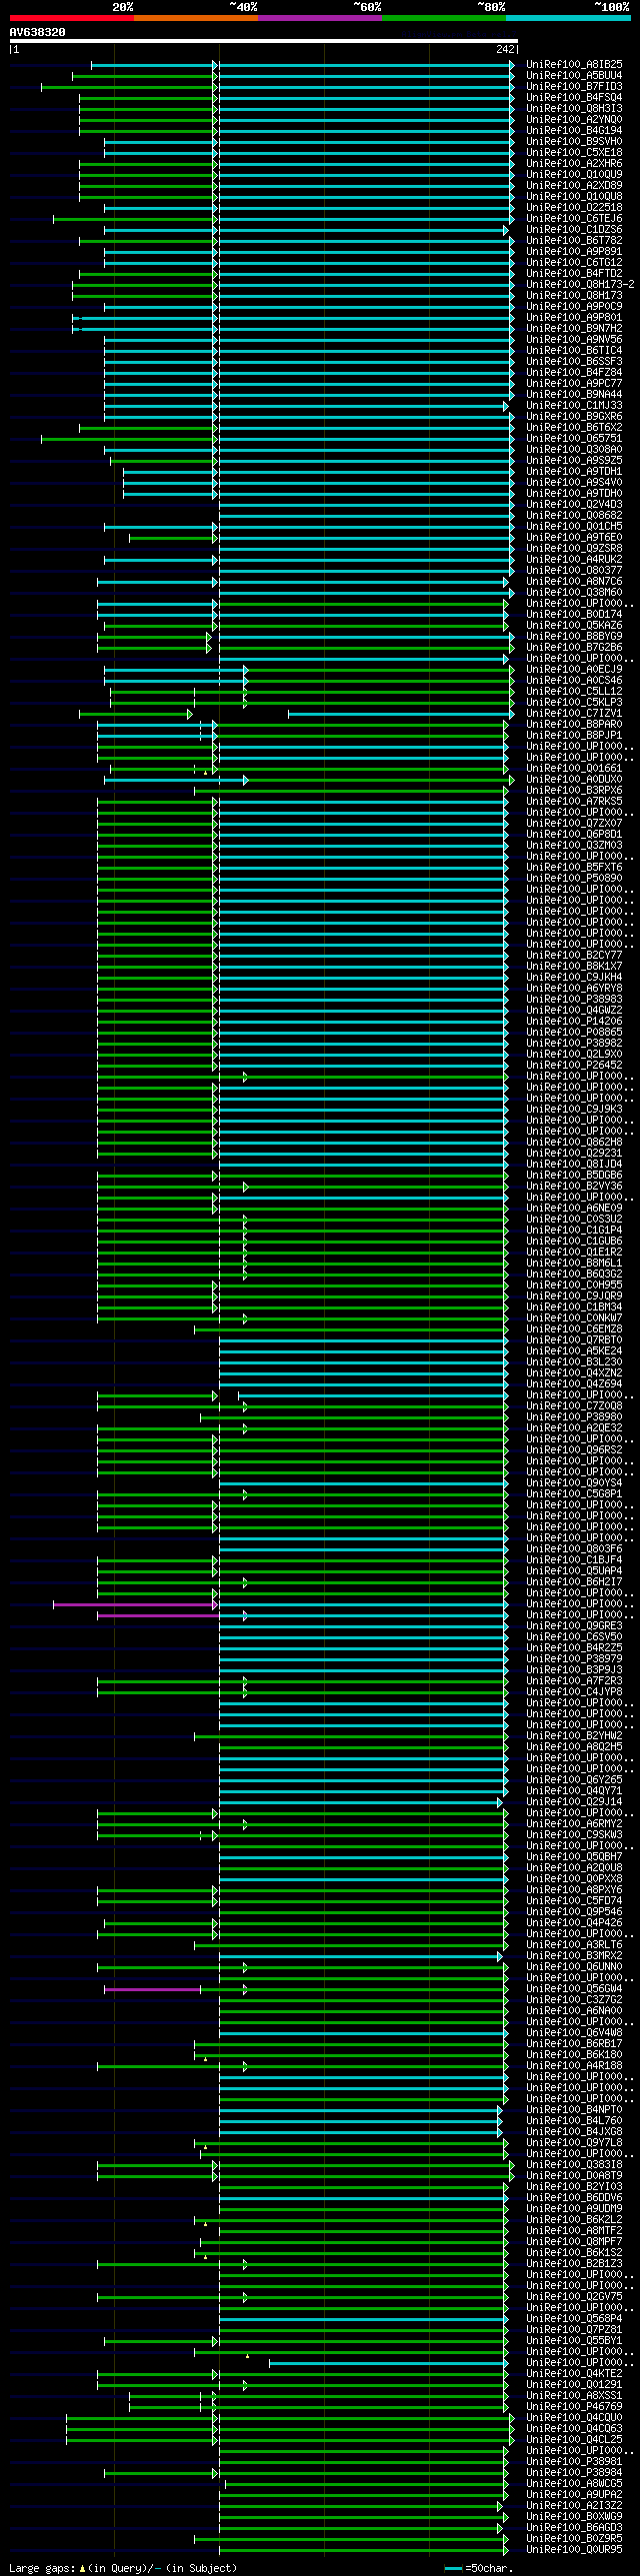Screen dimensions: 640x2576
Task: Open the UniRef100_B6AGD3 entry
Action: (574, 2528)
